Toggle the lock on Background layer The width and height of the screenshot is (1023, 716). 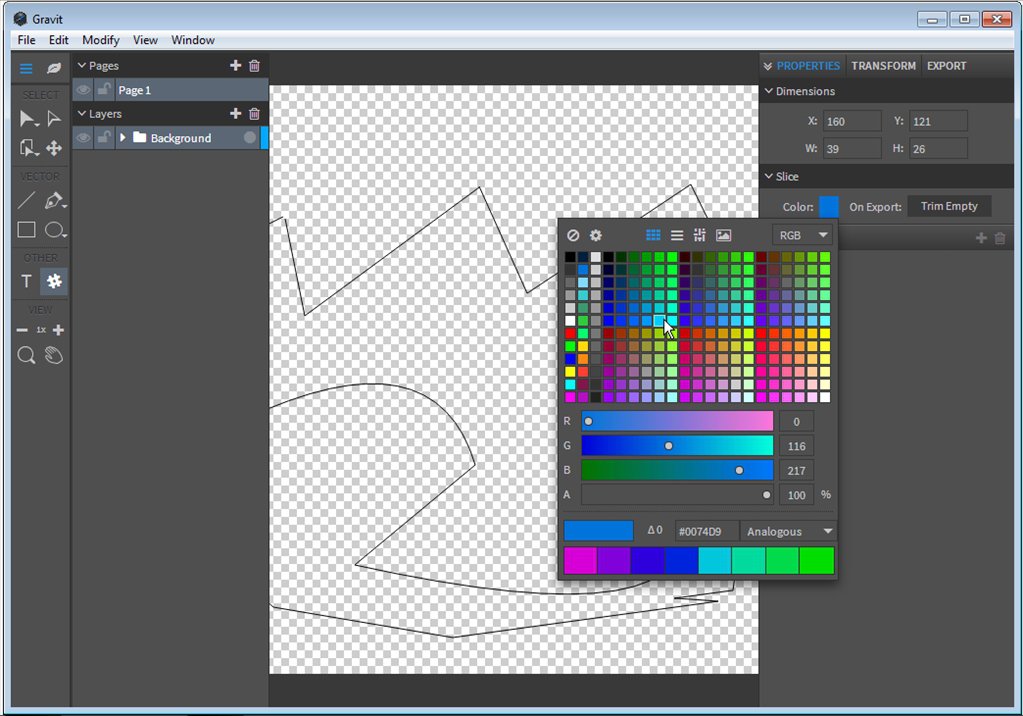click(104, 138)
